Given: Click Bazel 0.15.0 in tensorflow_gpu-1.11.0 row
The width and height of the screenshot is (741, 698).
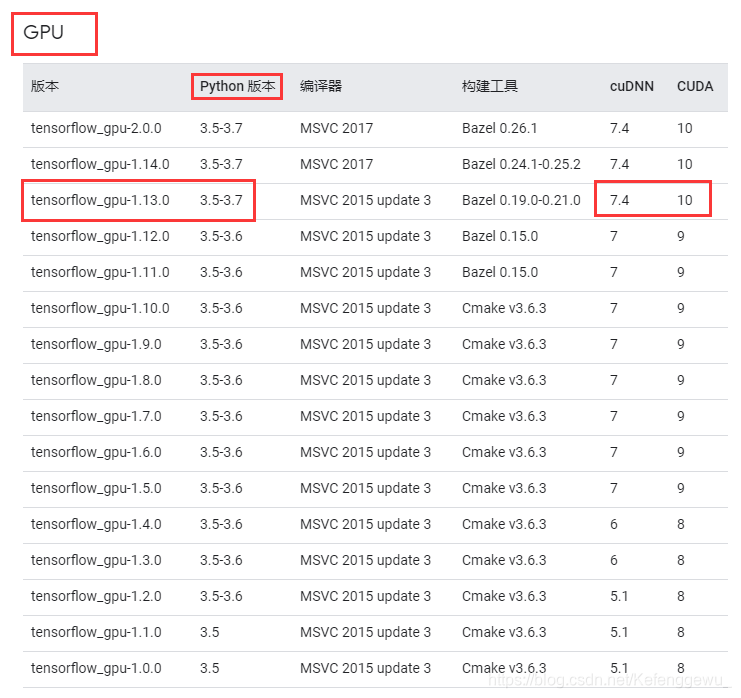Looking at the screenshot, I should (x=500, y=272).
